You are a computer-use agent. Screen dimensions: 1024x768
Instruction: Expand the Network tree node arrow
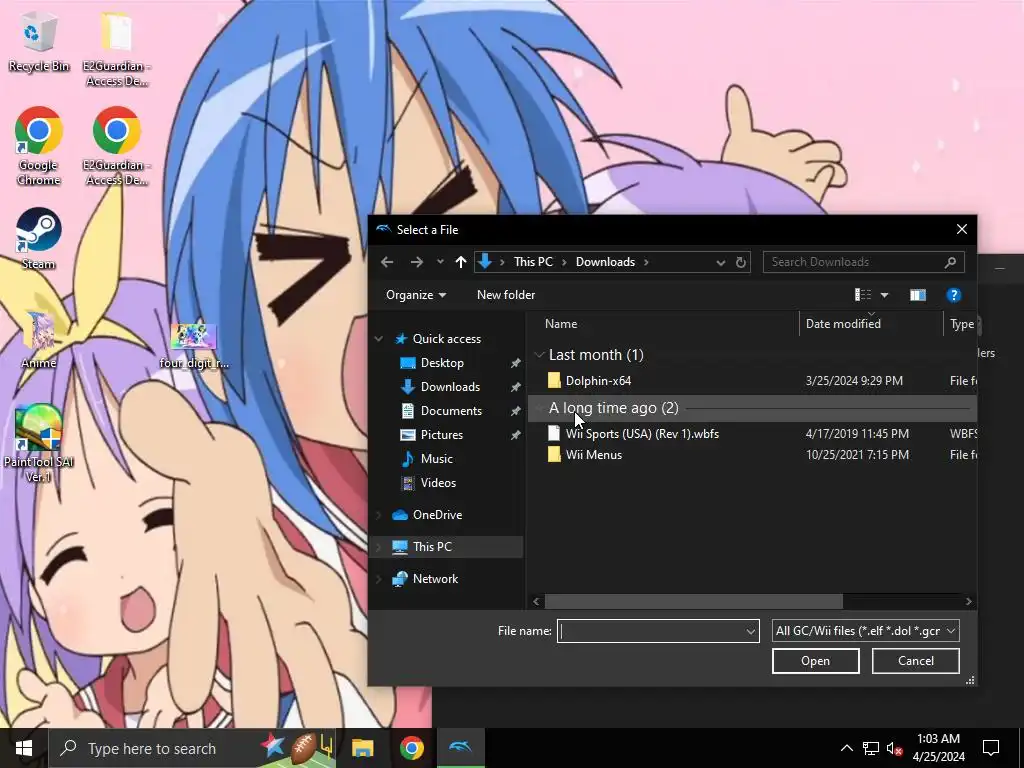(379, 579)
